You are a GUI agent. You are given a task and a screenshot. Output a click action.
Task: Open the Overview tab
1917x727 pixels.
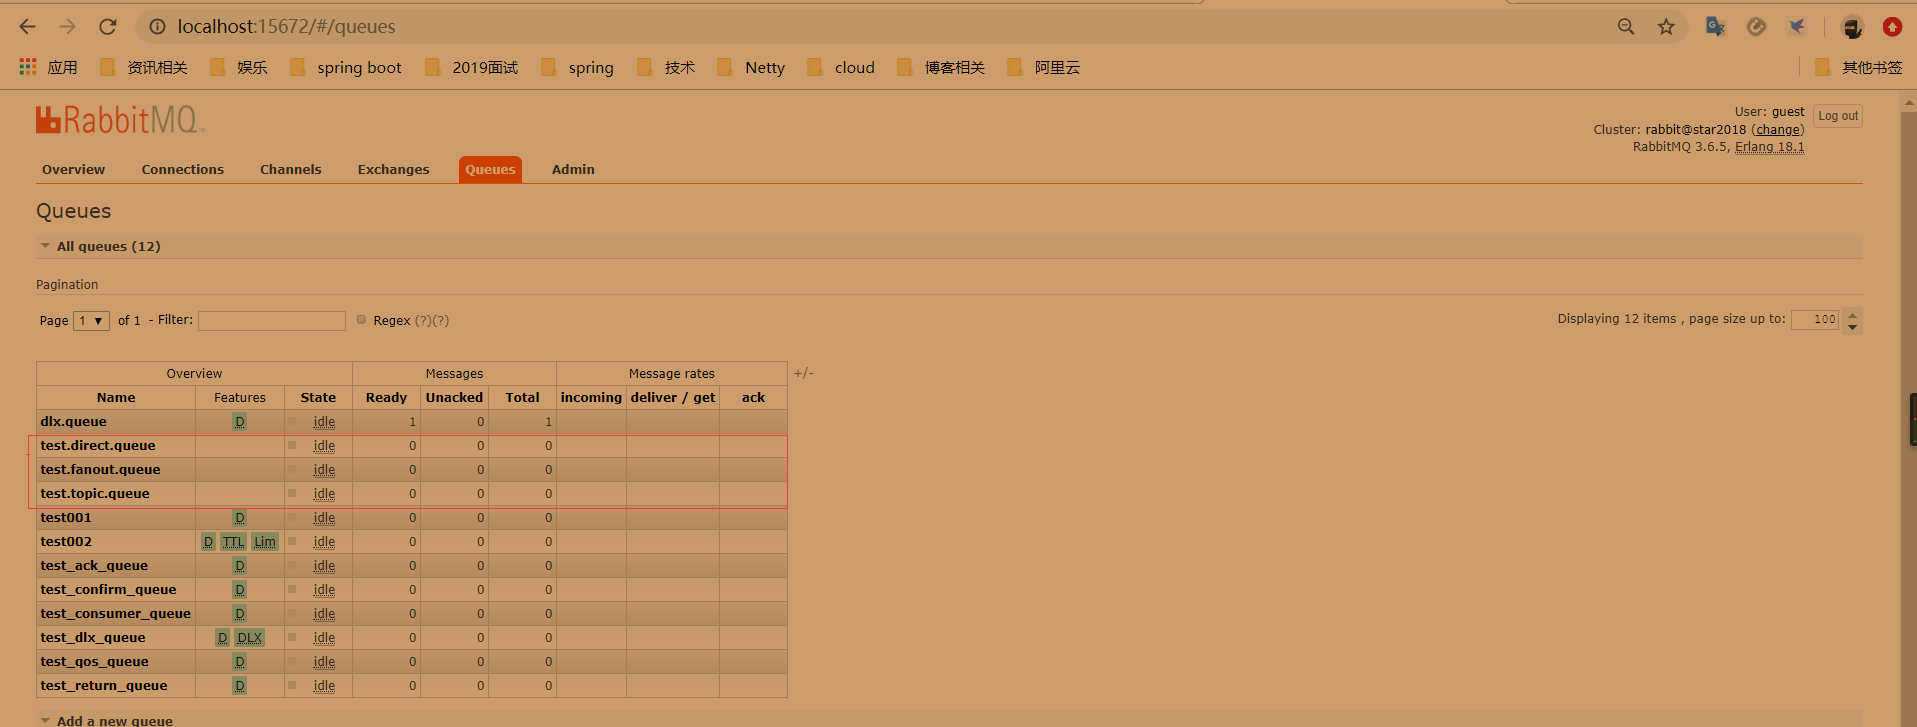tap(73, 170)
